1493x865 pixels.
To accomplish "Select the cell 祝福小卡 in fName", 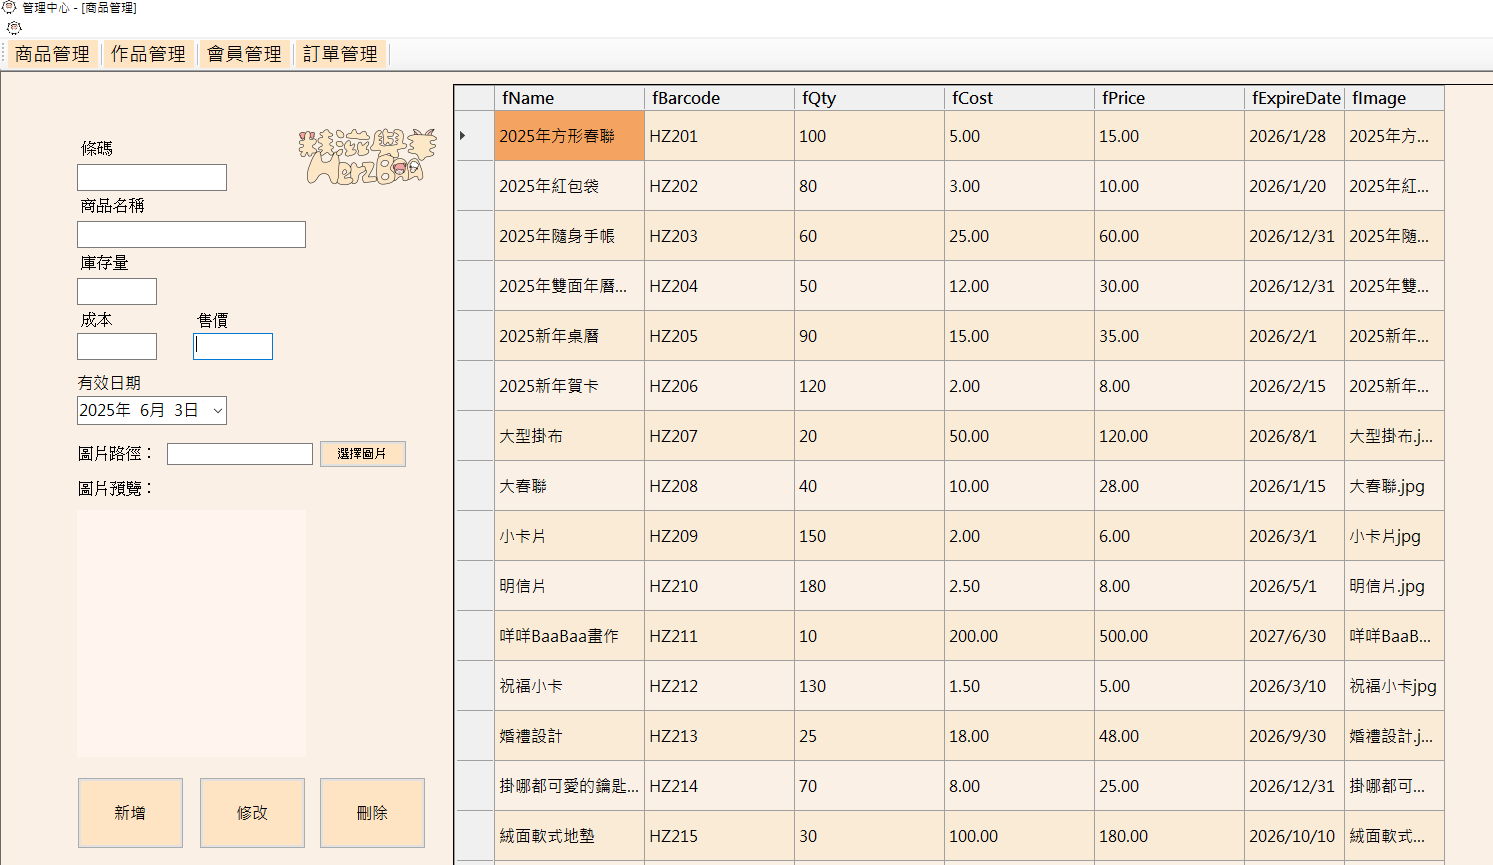I will click(570, 686).
